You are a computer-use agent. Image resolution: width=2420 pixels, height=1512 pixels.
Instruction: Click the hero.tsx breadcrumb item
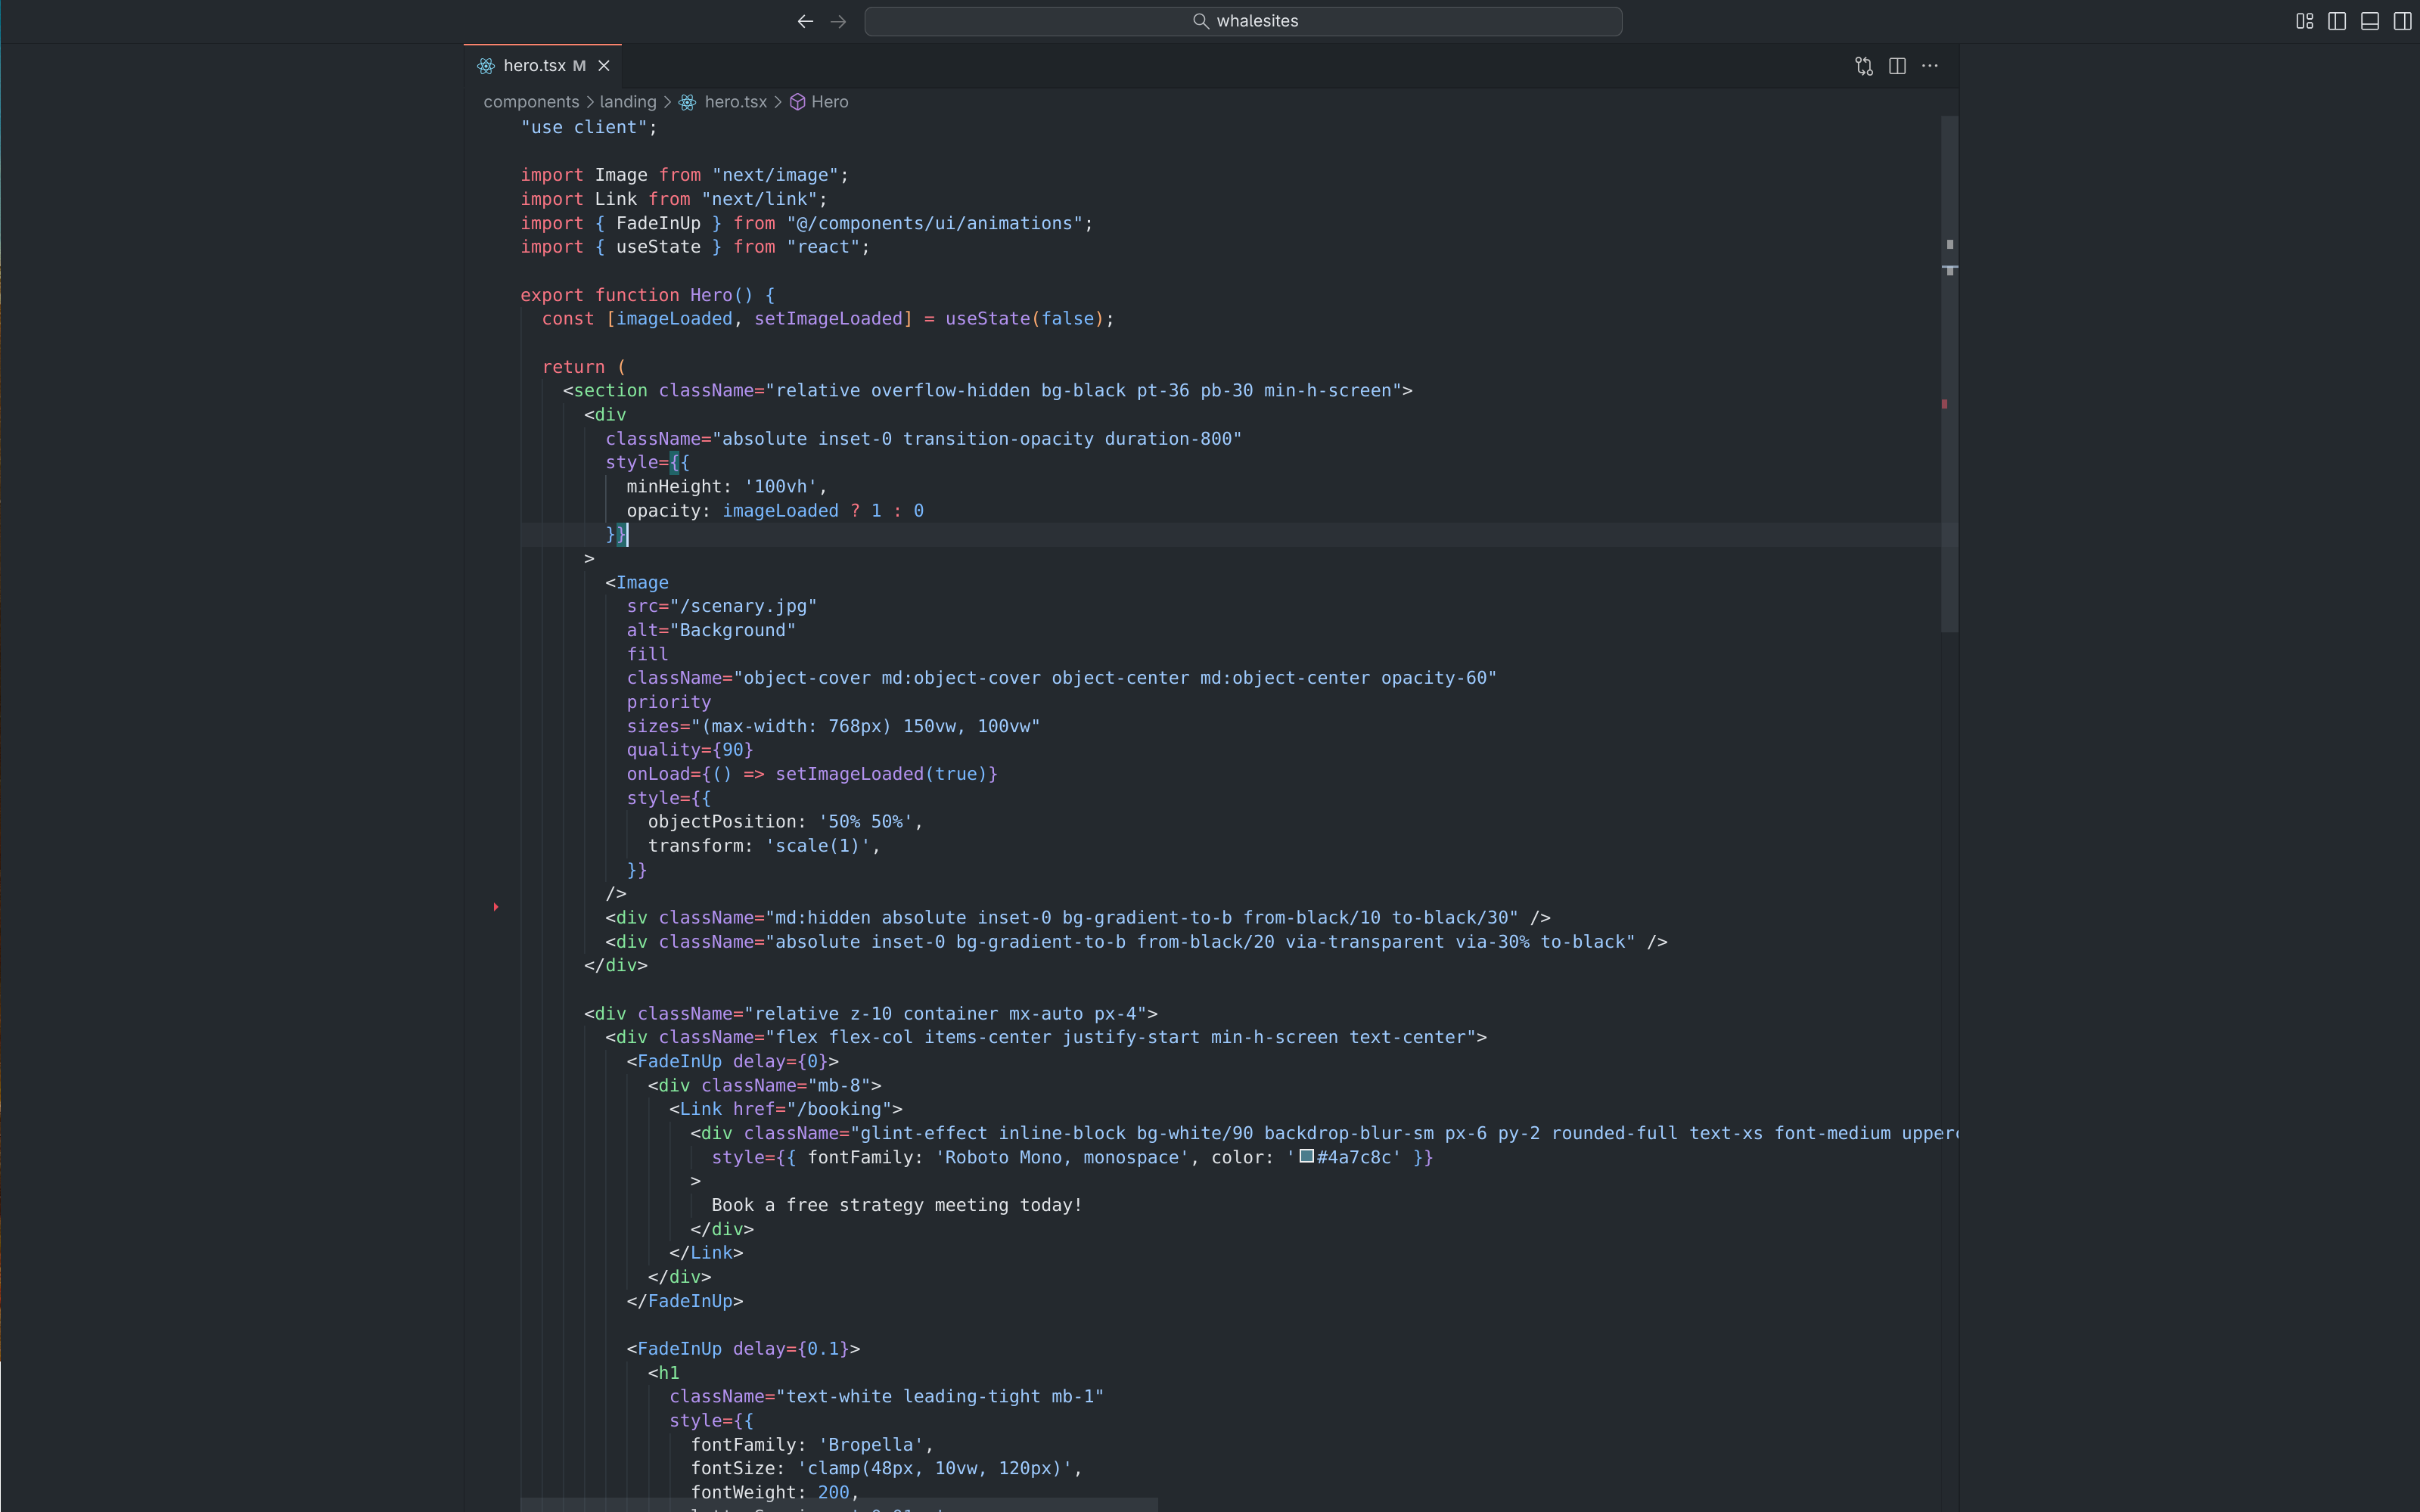[735, 102]
